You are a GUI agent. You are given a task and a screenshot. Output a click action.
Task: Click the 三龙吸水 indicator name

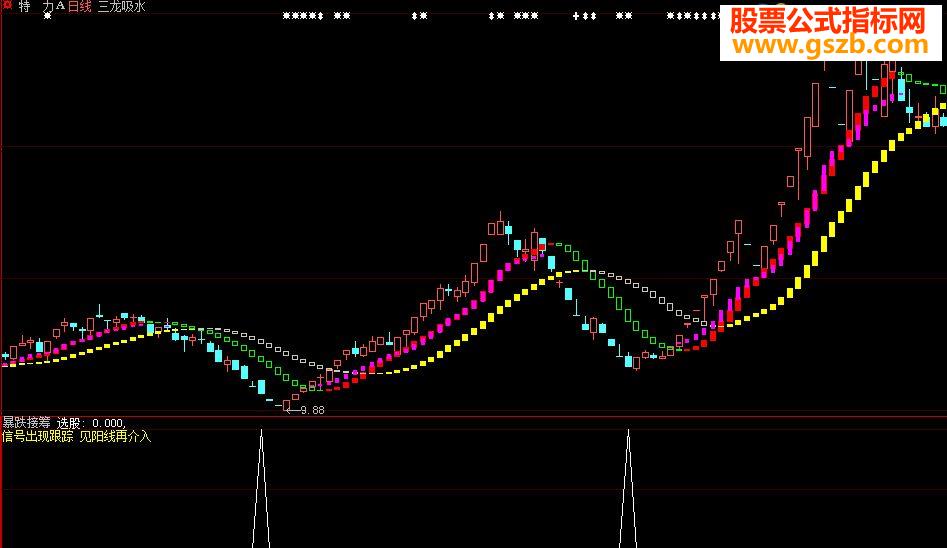click(x=121, y=7)
